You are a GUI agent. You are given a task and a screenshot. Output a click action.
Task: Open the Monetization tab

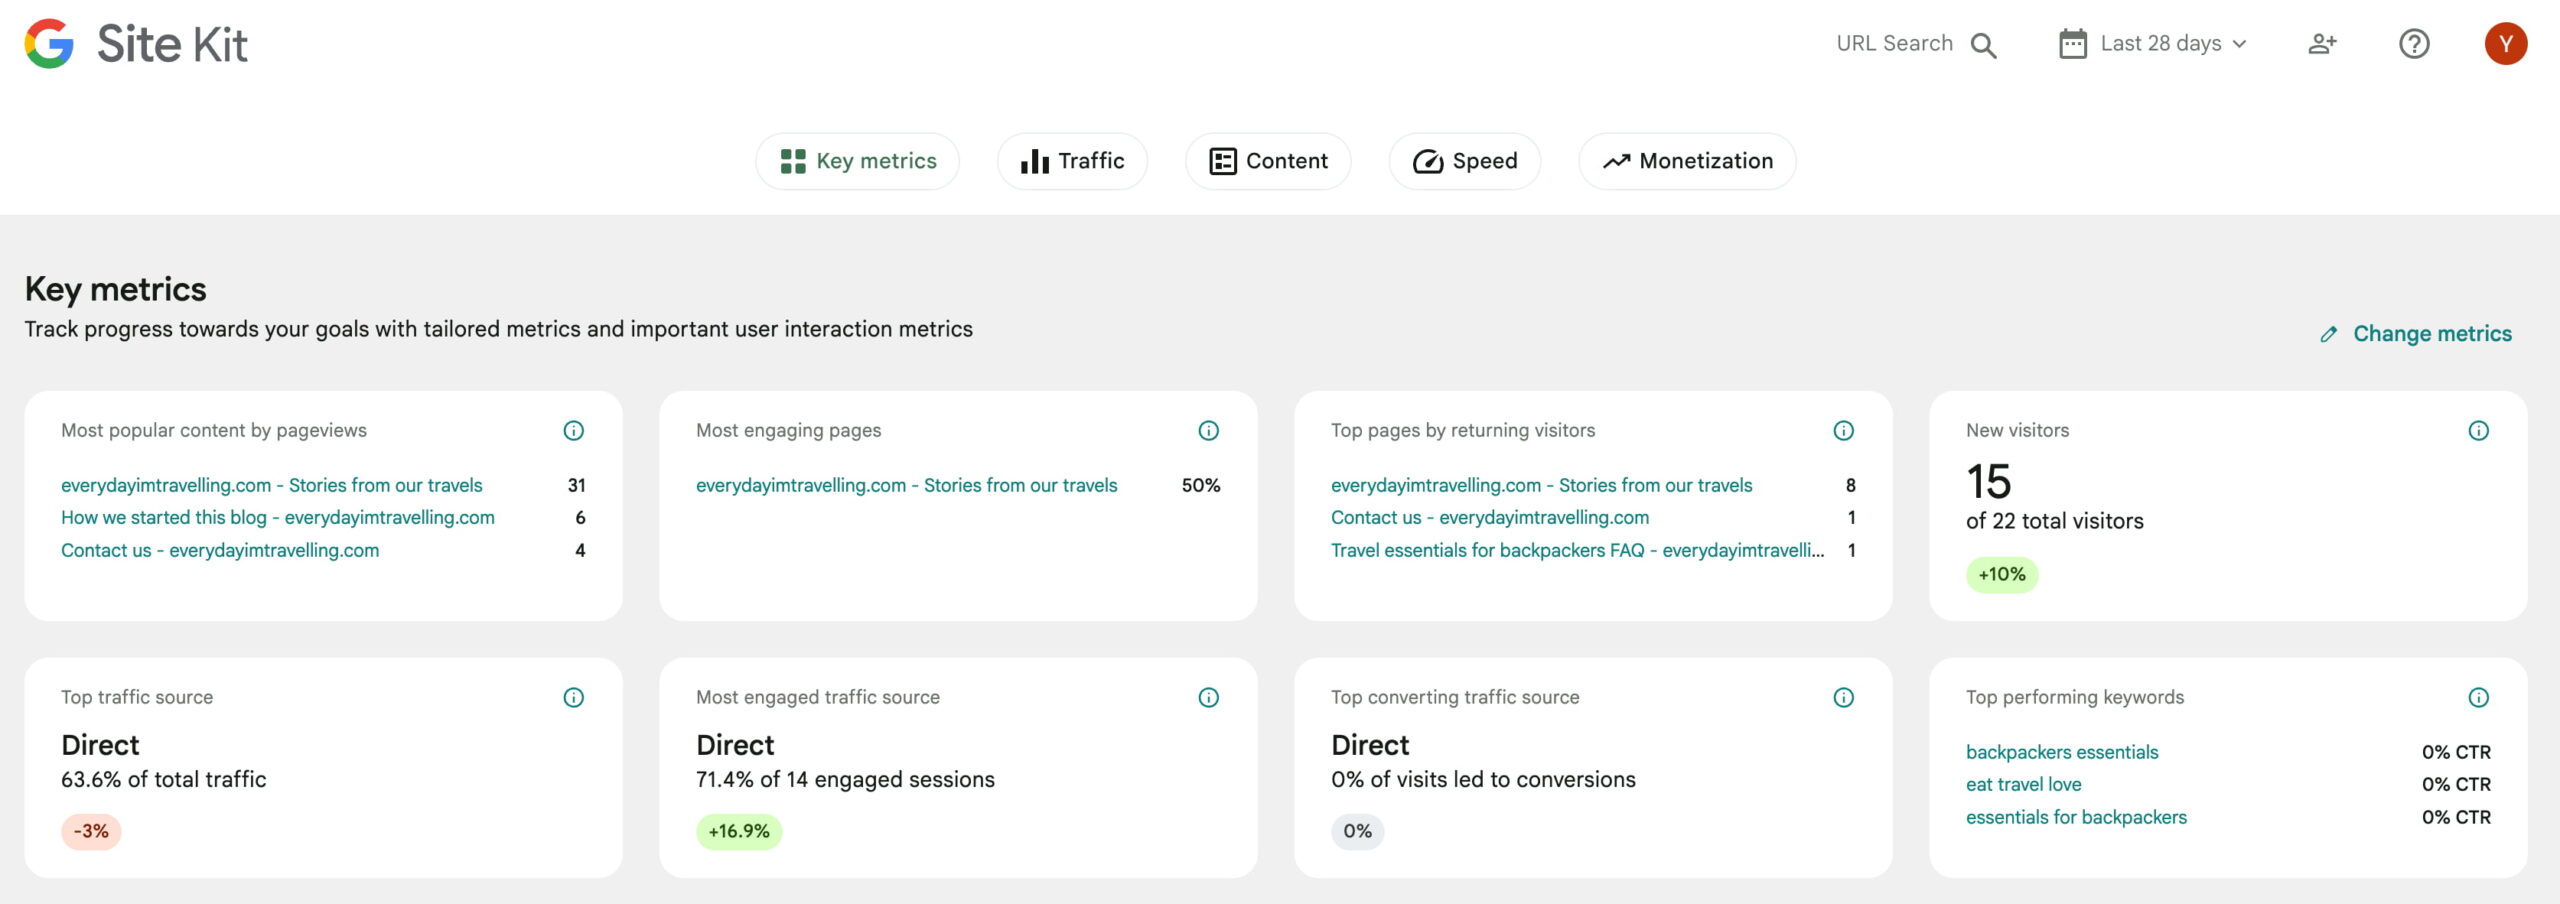pos(1687,161)
